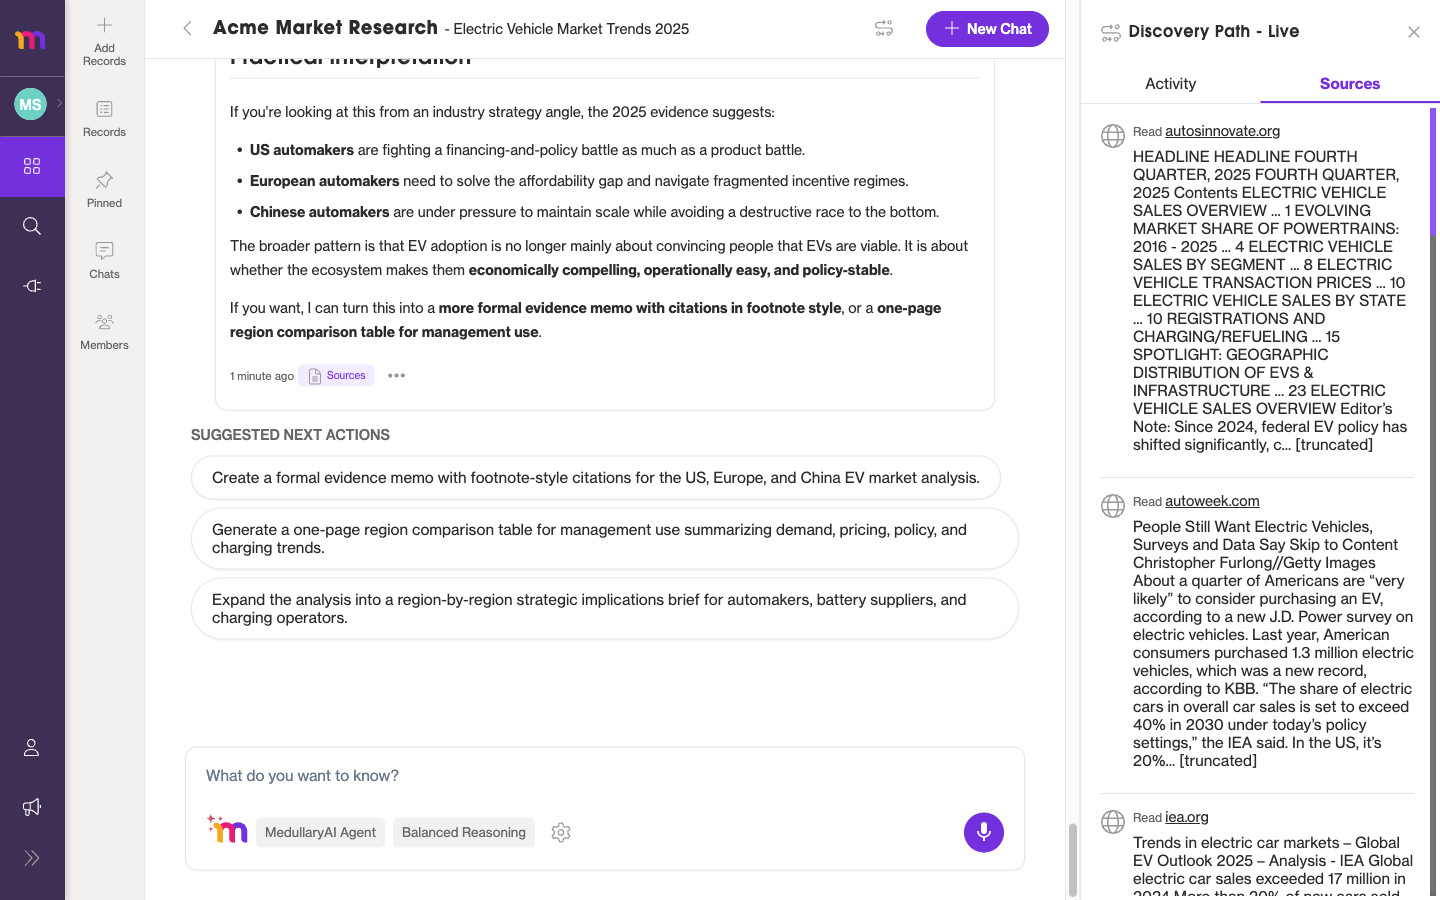Open Sources chip under the response
Image resolution: width=1440 pixels, height=900 pixels.
(336, 376)
